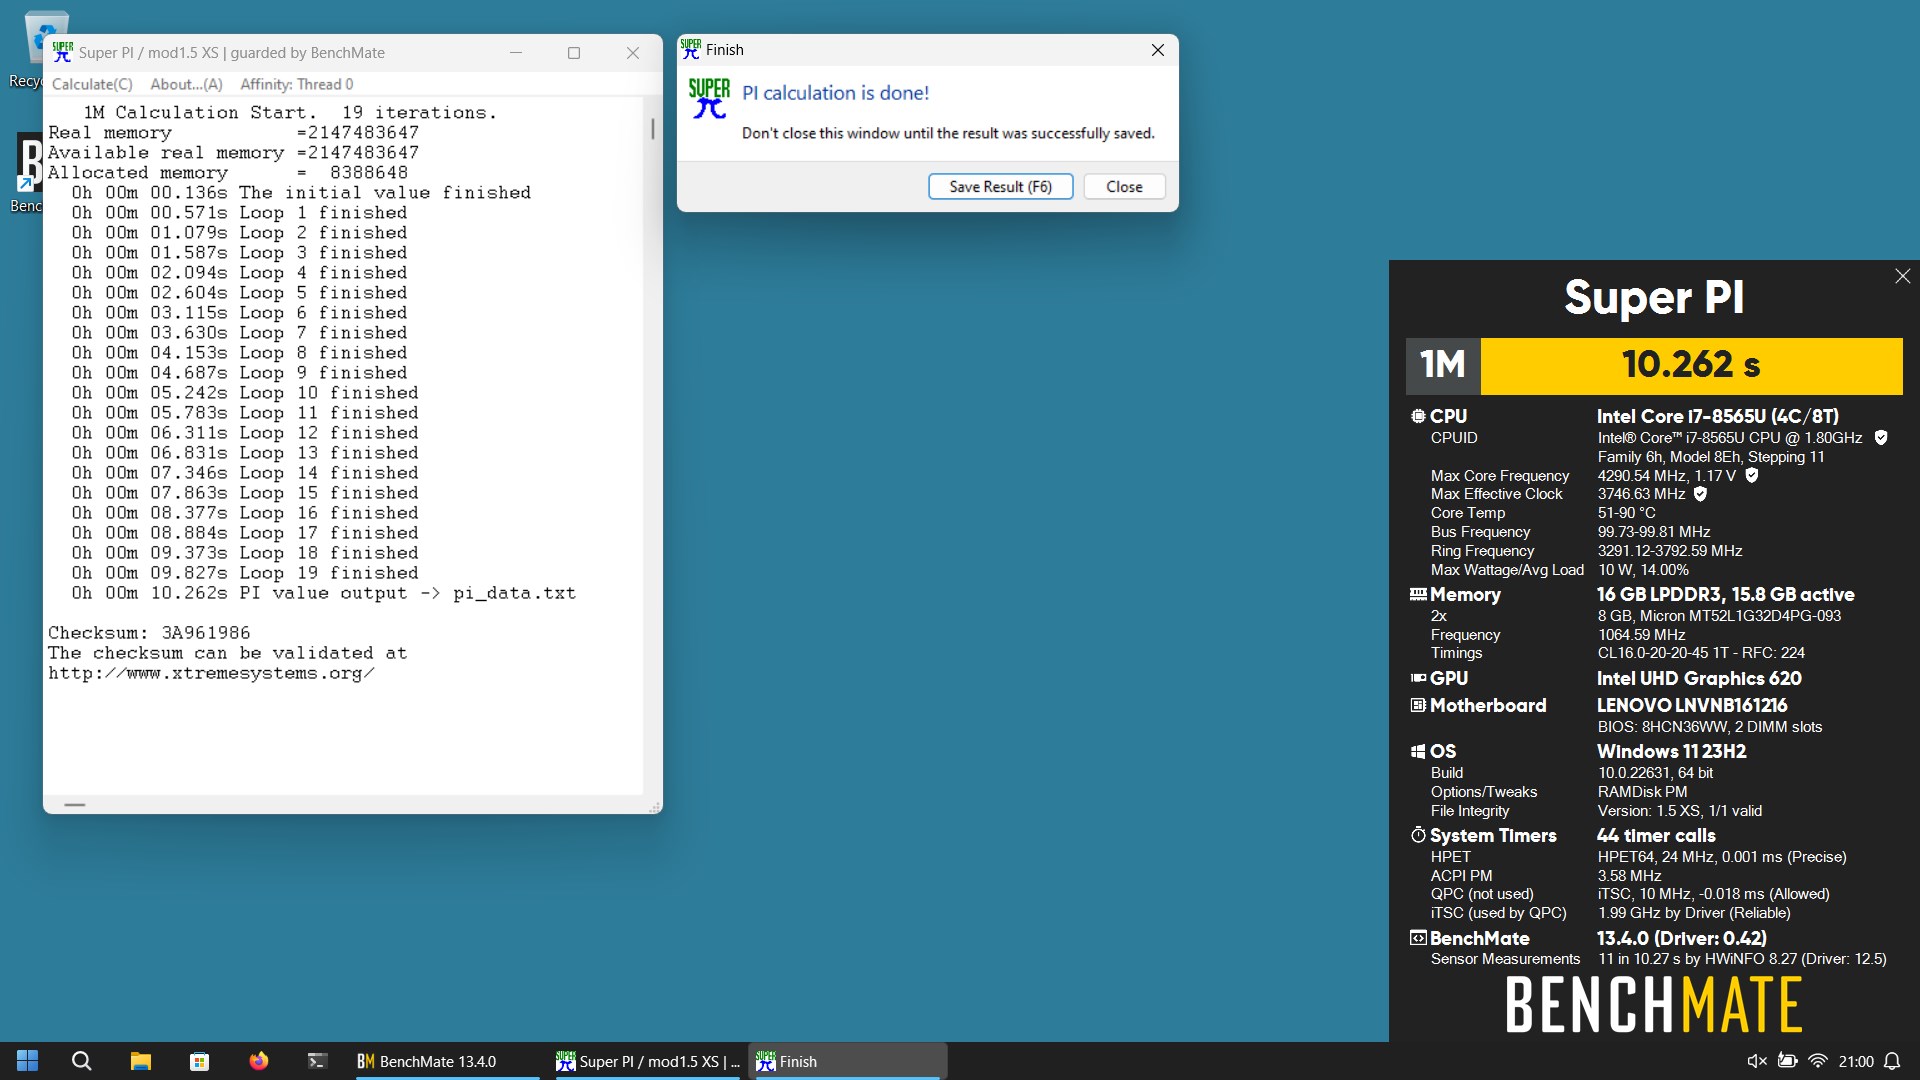Open the About...(A) menu

pyautogui.click(x=186, y=84)
